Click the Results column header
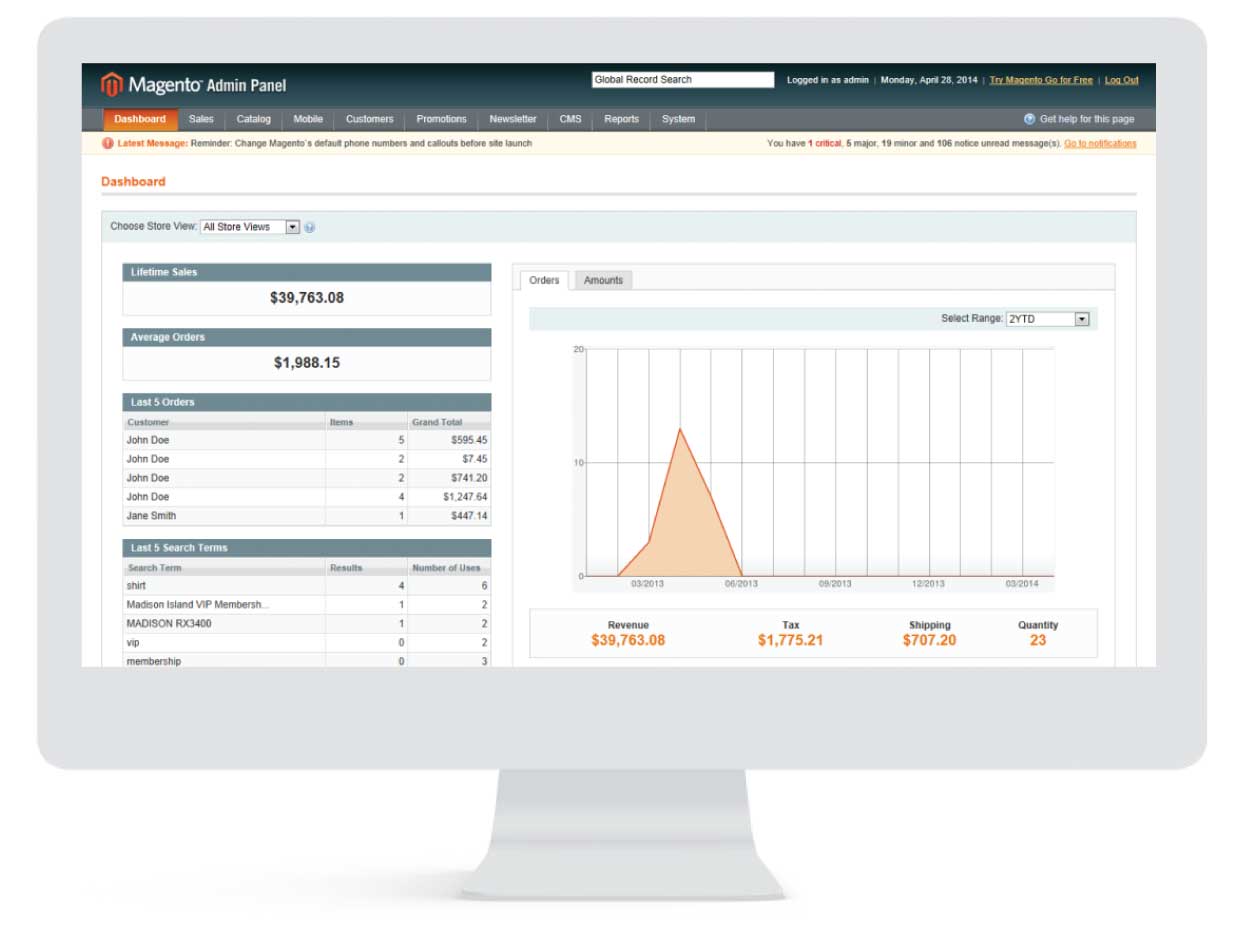Image resolution: width=1237 pixels, height=935 pixels. pyautogui.click(x=367, y=568)
